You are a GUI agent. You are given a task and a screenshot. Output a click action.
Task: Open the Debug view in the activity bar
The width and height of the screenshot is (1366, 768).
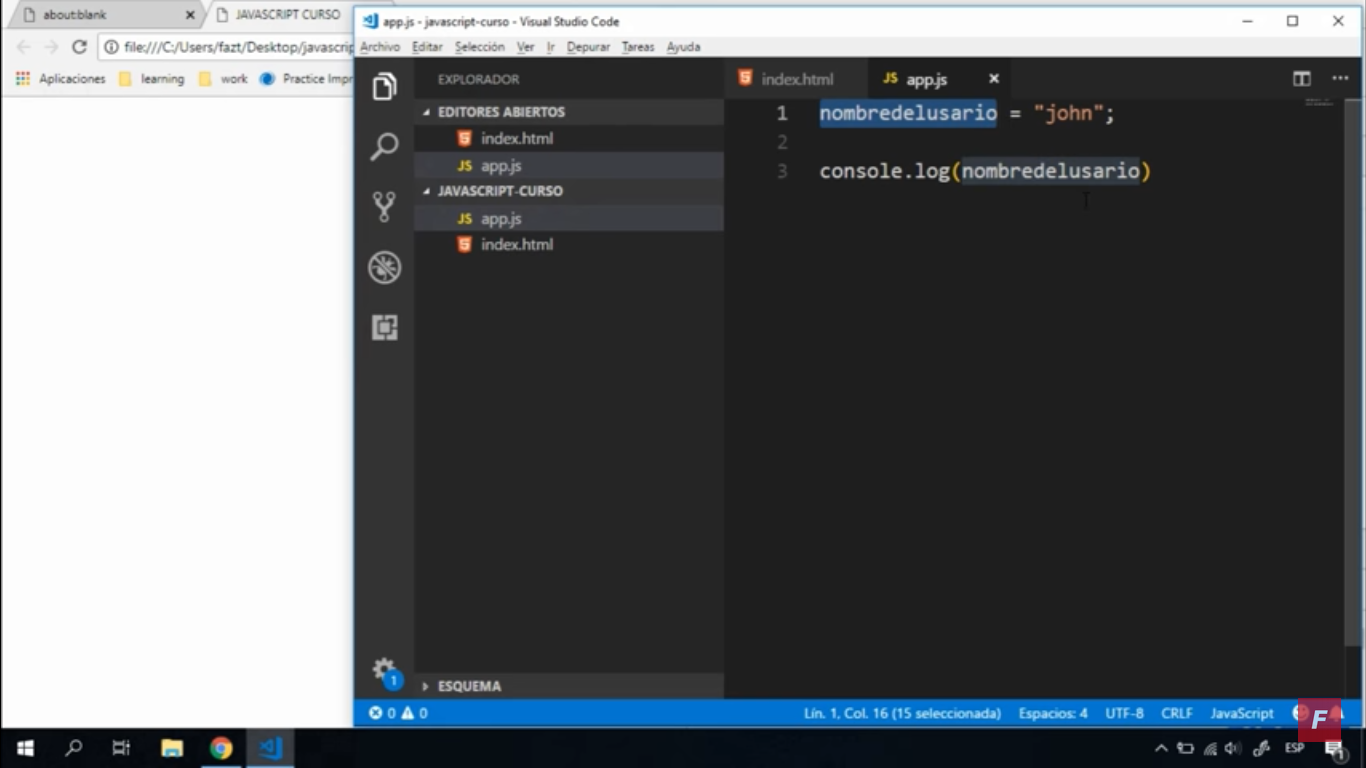click(385, 267)
